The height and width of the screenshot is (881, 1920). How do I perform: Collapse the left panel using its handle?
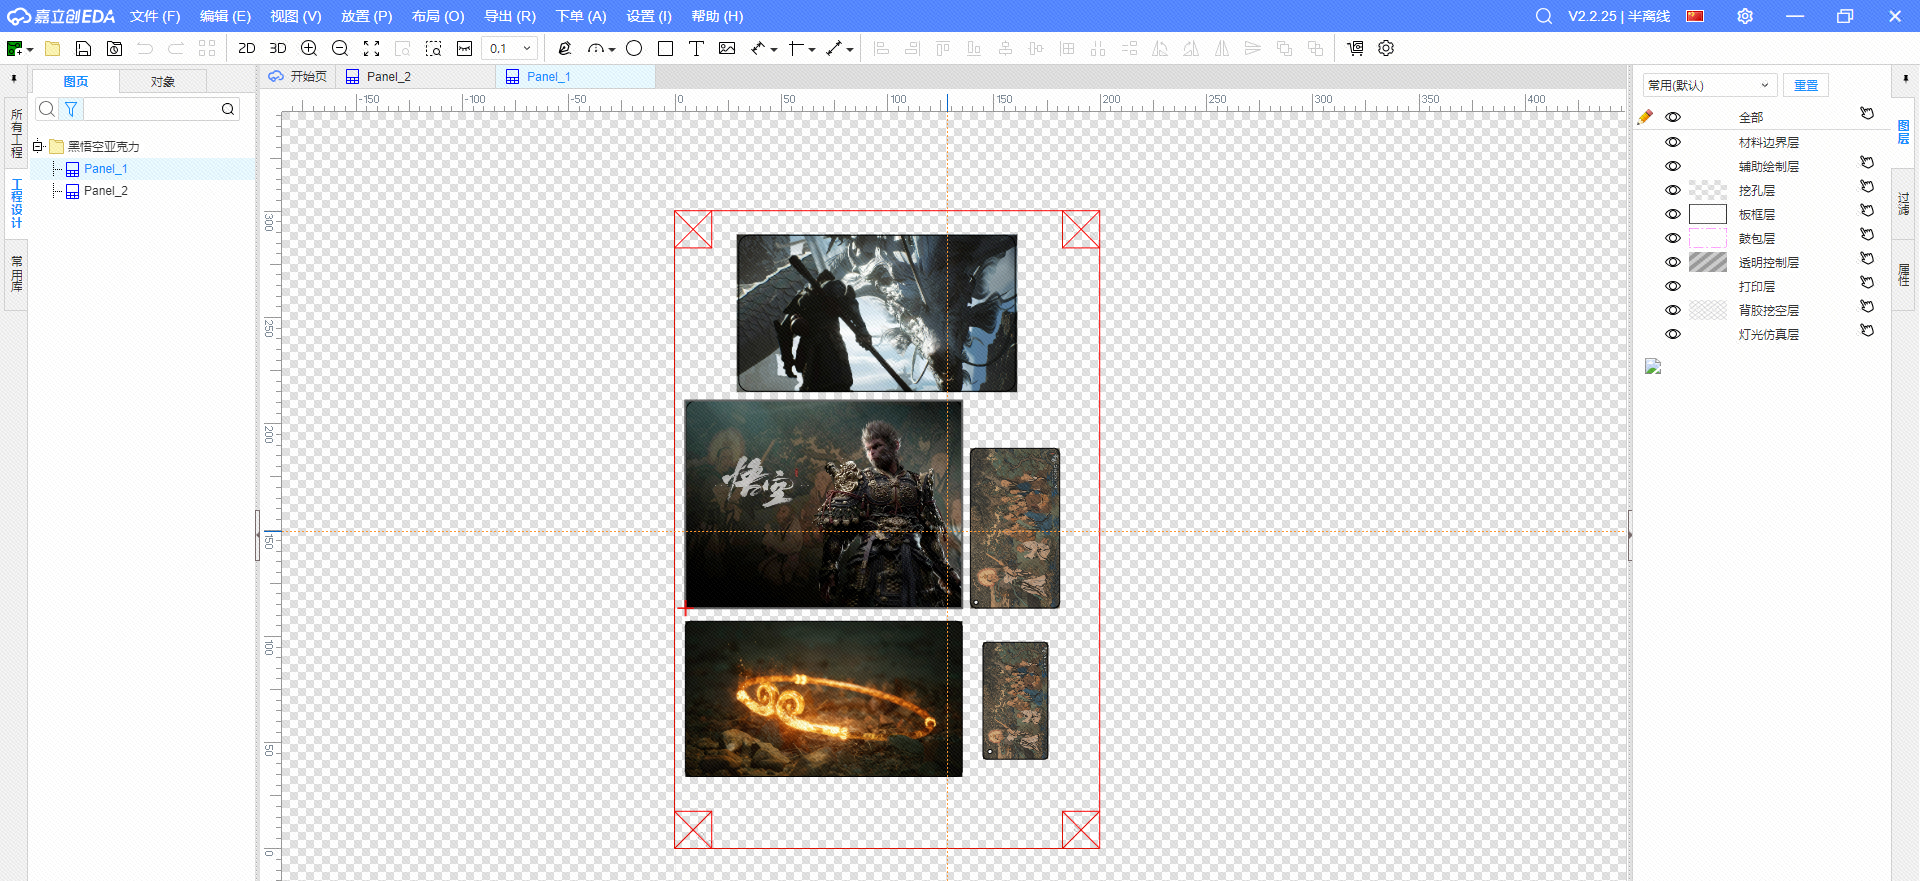click(257, 535)
